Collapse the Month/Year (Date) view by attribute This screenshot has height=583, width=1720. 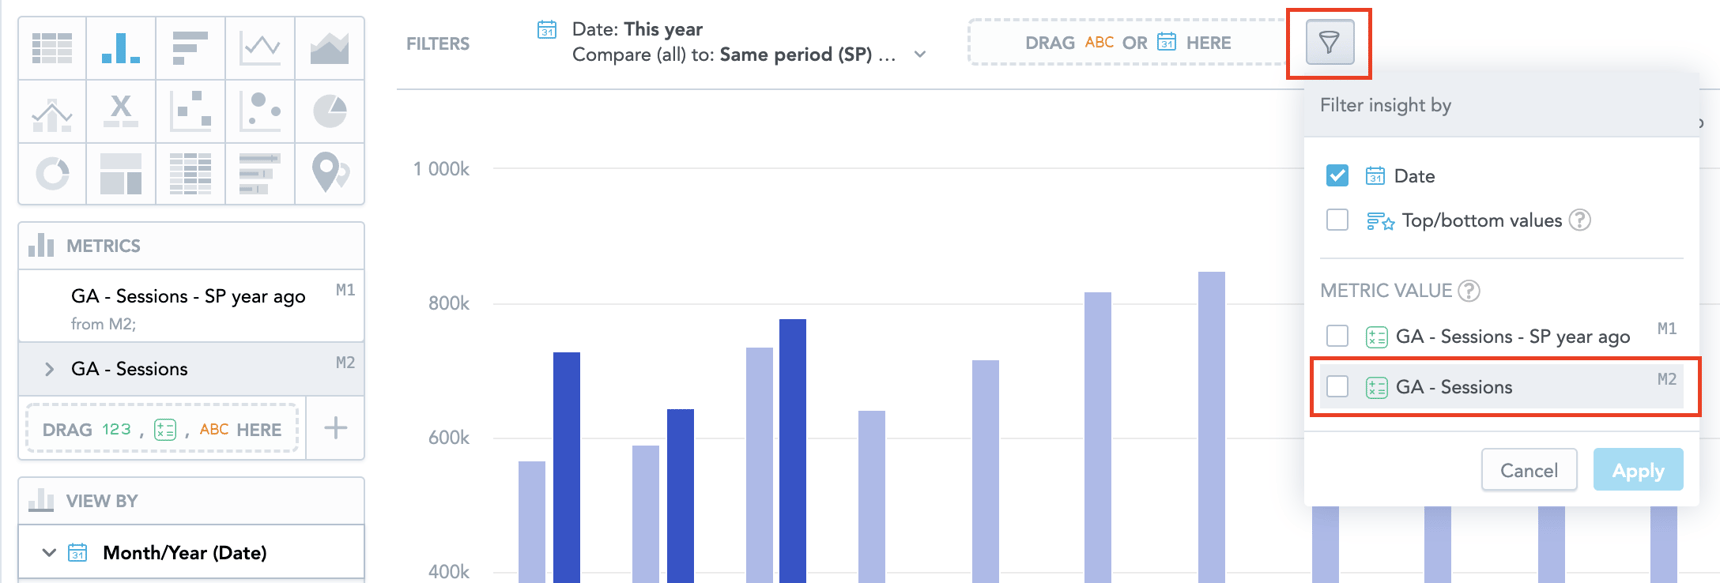tap(47, 552)
